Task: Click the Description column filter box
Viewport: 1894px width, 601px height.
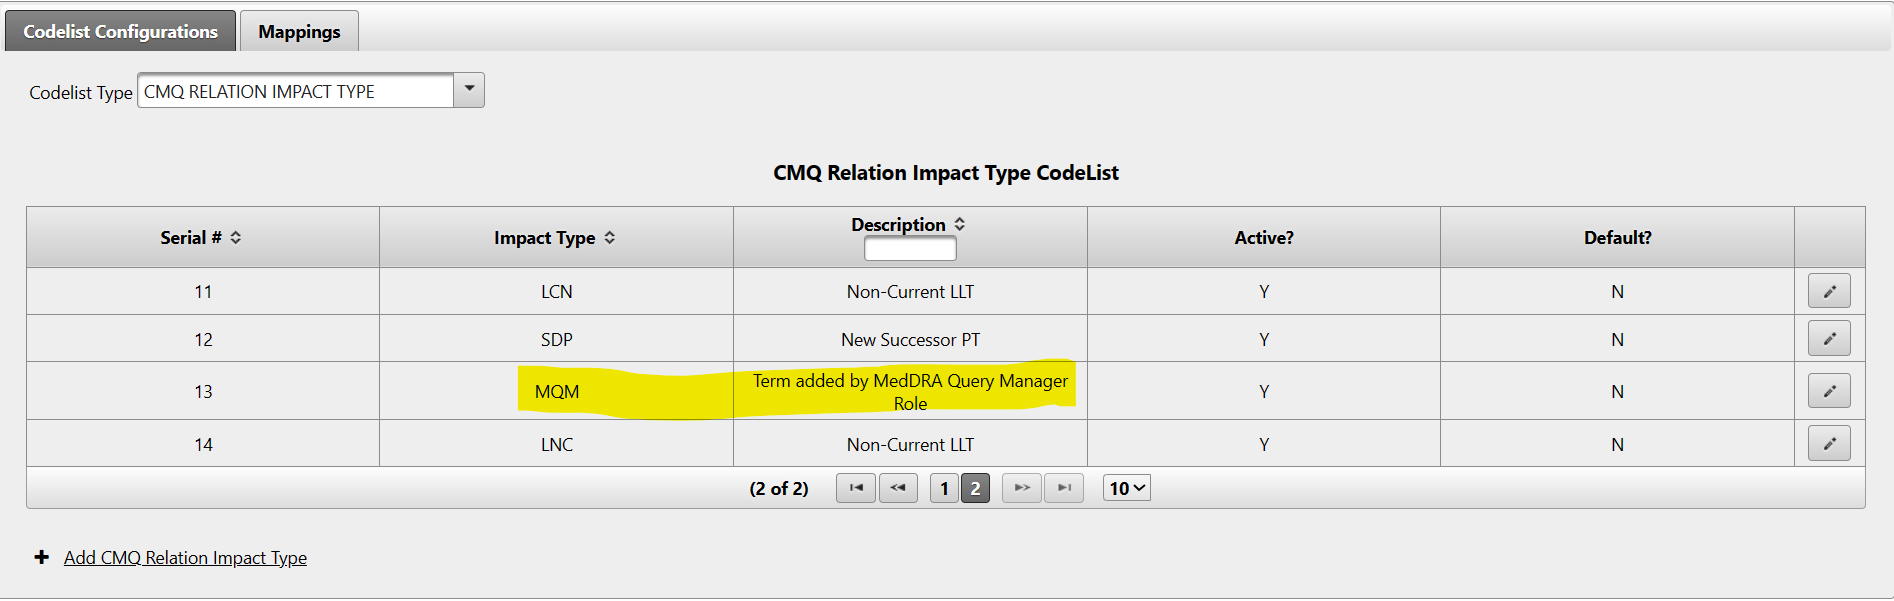Action: point(909,248)
